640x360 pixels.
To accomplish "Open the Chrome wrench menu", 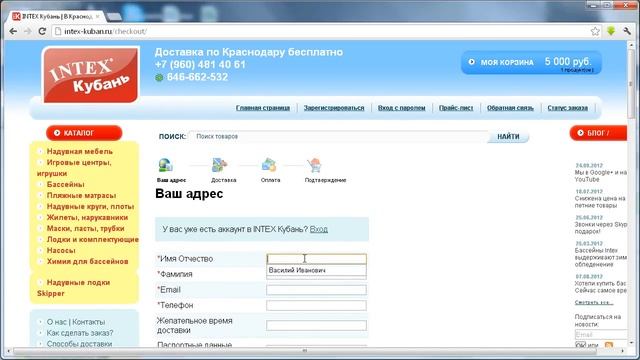I will click(627, 31).
